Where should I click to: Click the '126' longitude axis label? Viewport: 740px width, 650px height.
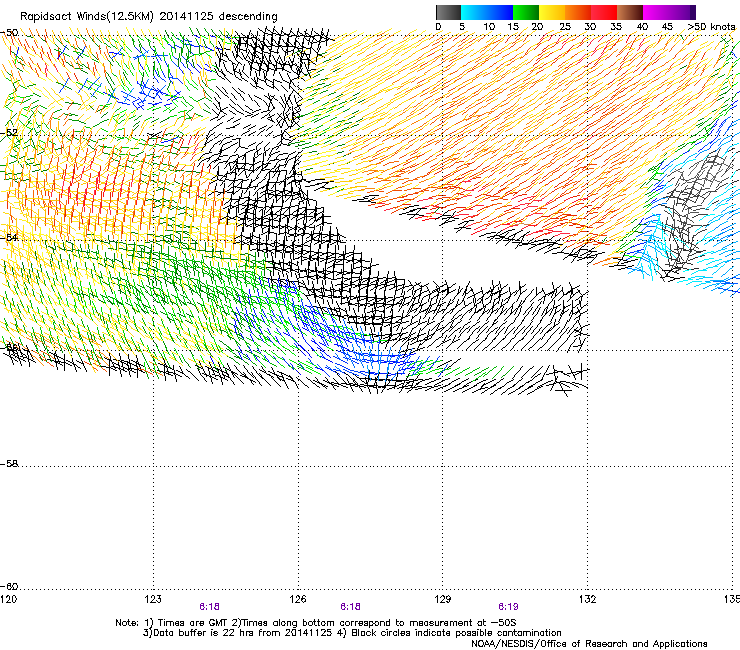tap(298, 599)
